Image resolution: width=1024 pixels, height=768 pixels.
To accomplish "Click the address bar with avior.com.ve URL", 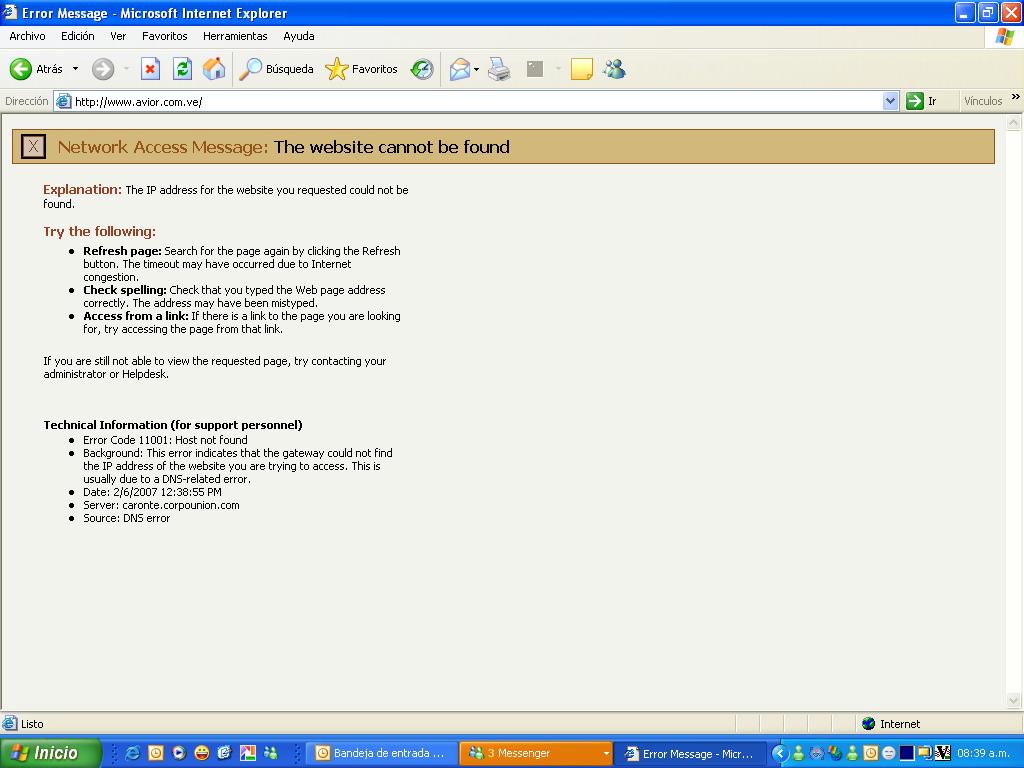I will click(x=477, y=101).
